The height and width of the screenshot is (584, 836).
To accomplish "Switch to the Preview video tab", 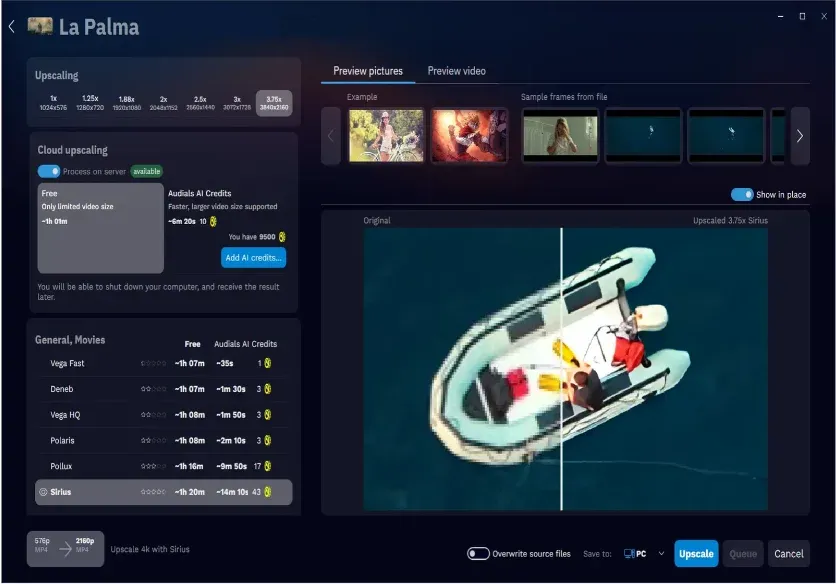I will click(456, 71).
